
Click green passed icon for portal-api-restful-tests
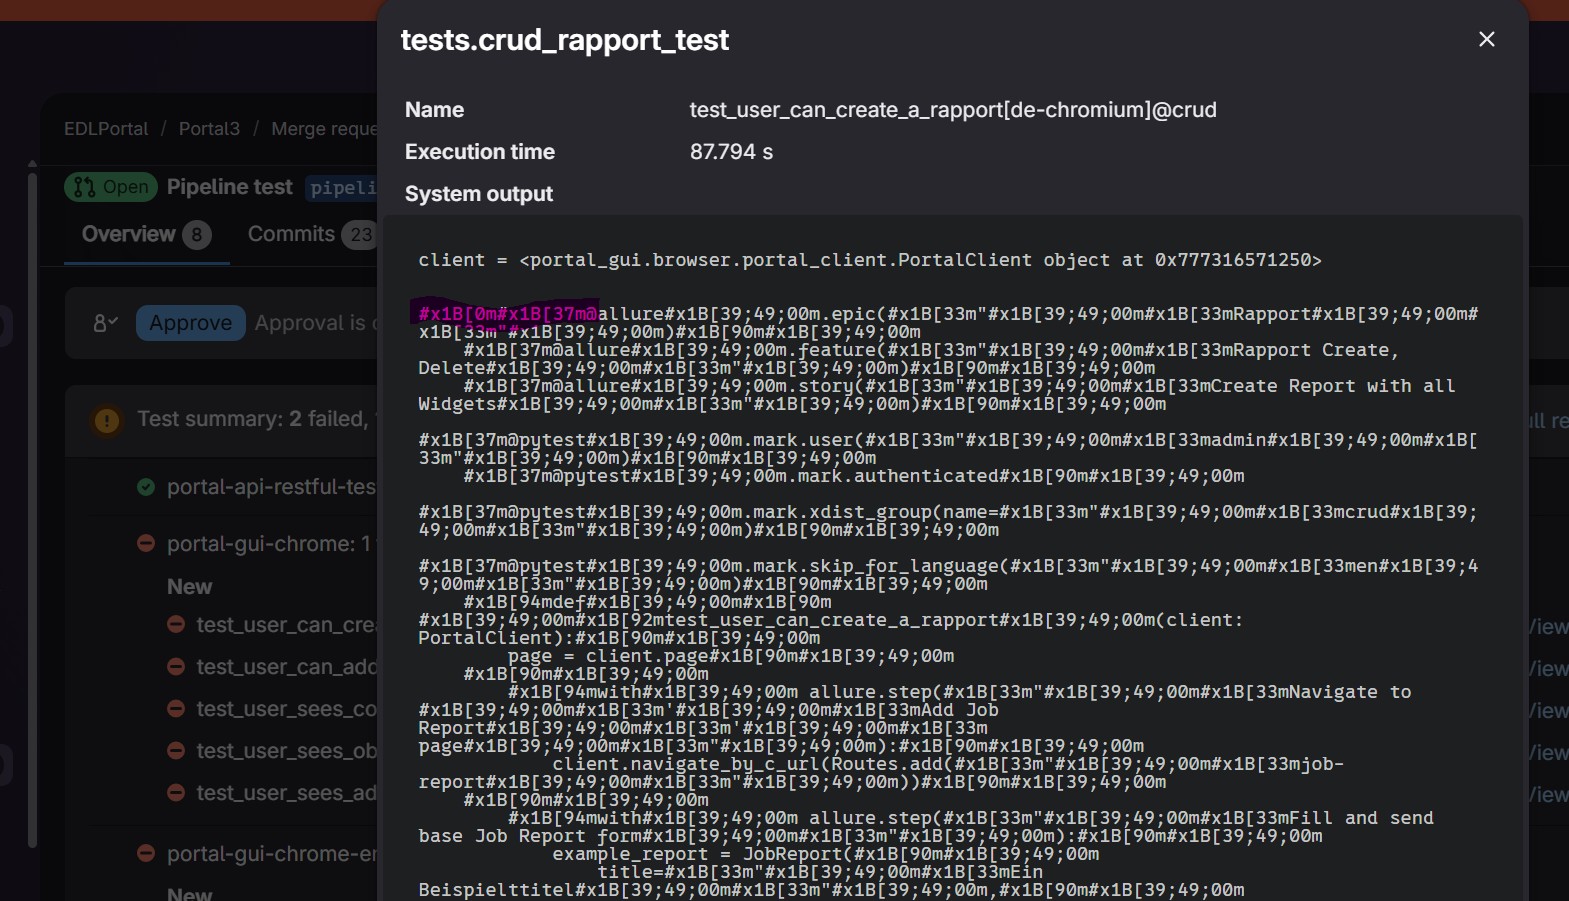(x=146, y=487)
